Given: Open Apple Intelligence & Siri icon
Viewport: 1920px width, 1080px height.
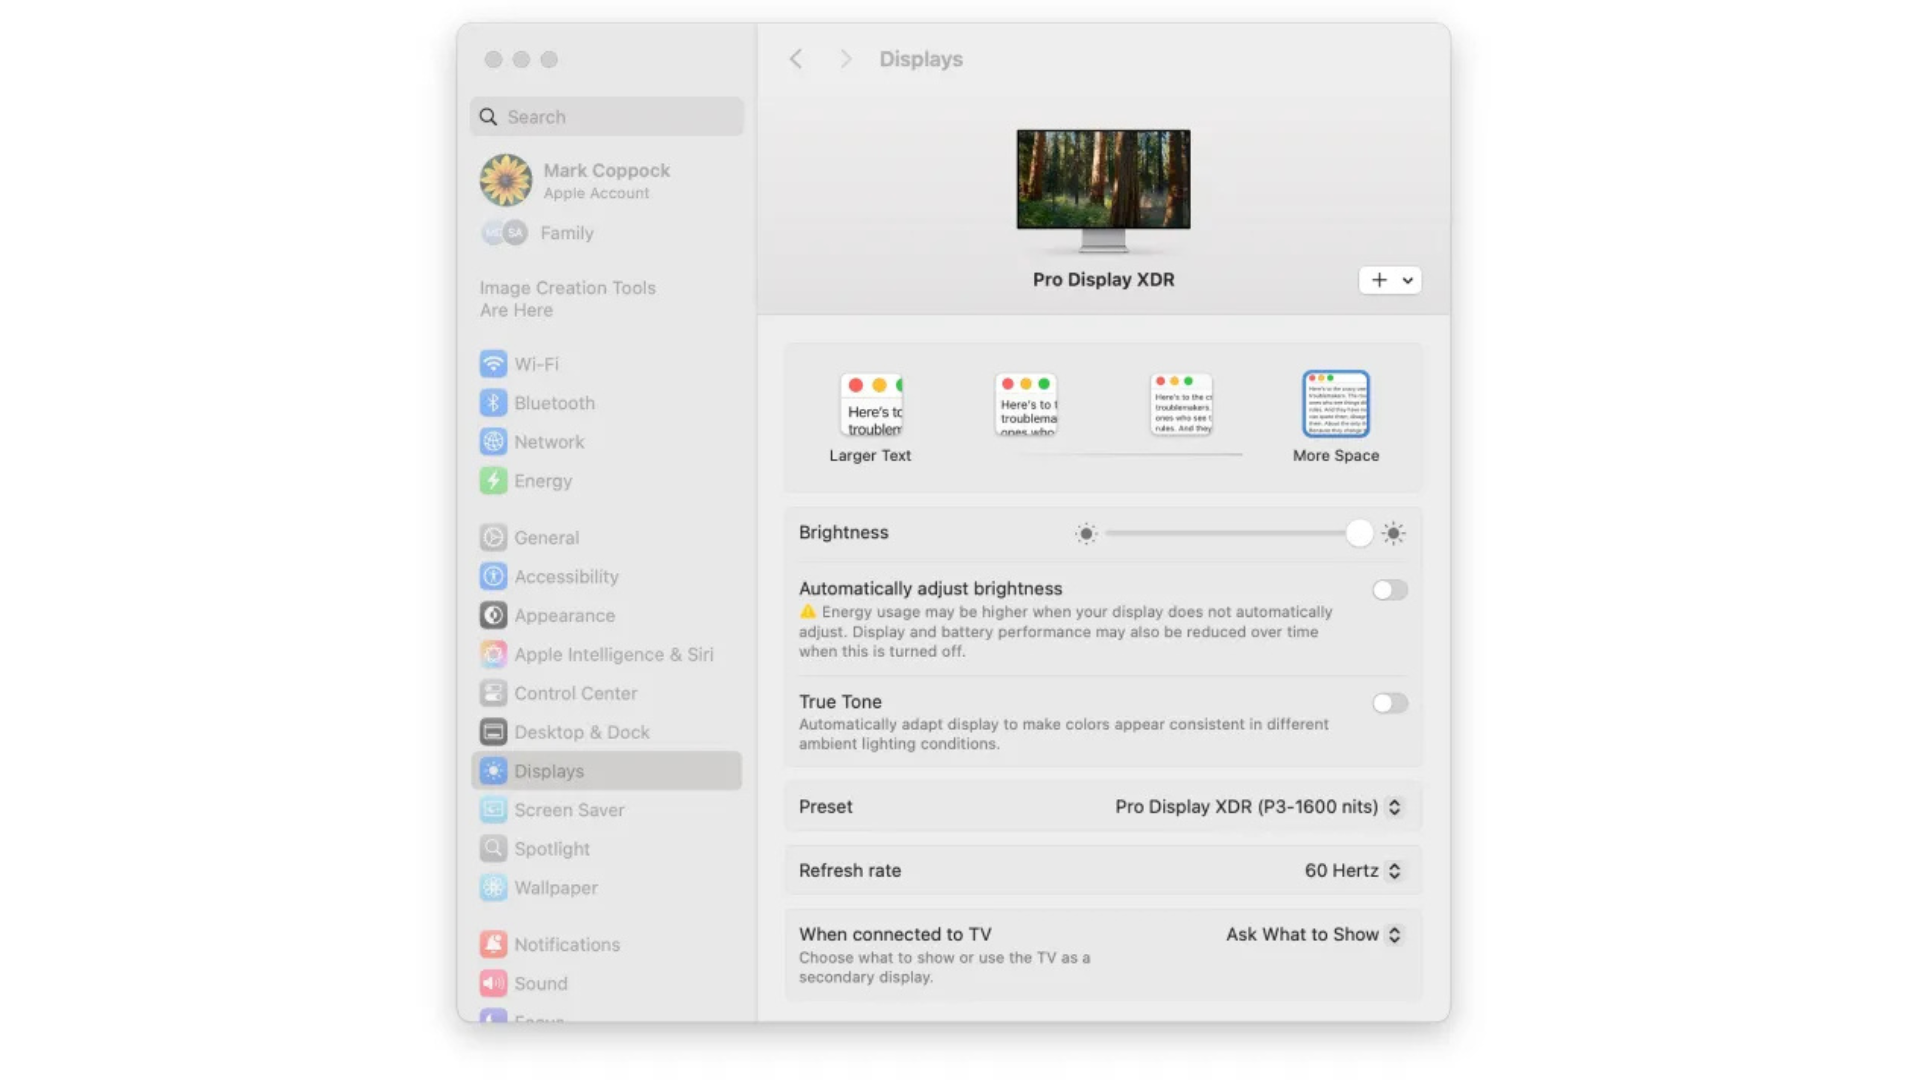Looking at the screenshot, I should [493, 655].
